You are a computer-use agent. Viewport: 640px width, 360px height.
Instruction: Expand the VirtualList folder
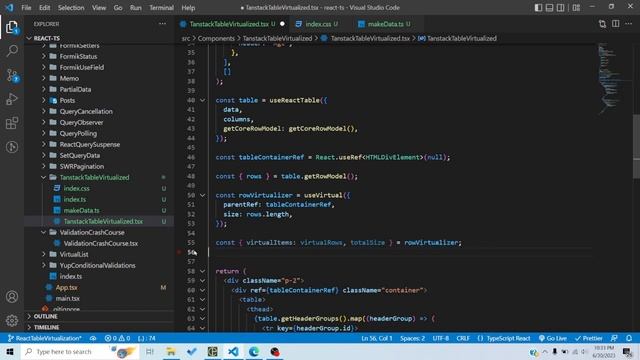click(74, 254)
